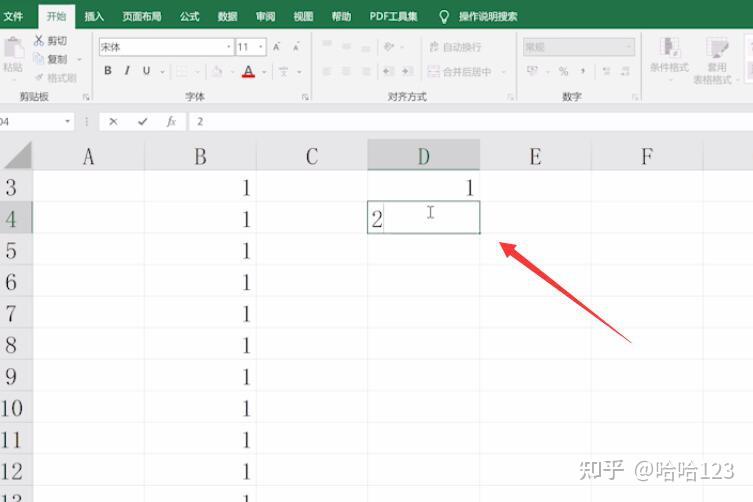Decrease decimal places icon
Screen dimensions: 753x502
click(625, 72)
